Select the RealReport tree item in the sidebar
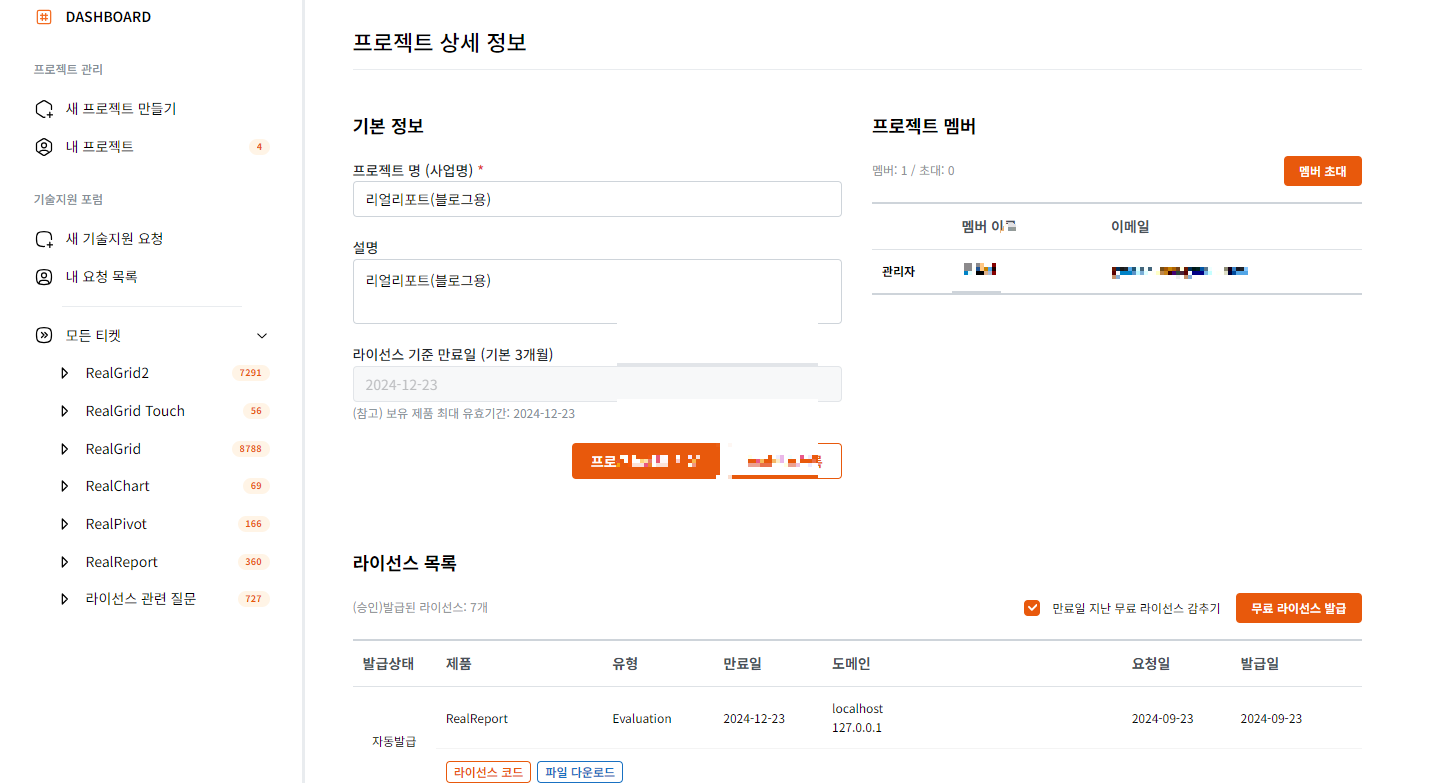Viewport: 1435px width, 783px height. [x=122, y=562]
